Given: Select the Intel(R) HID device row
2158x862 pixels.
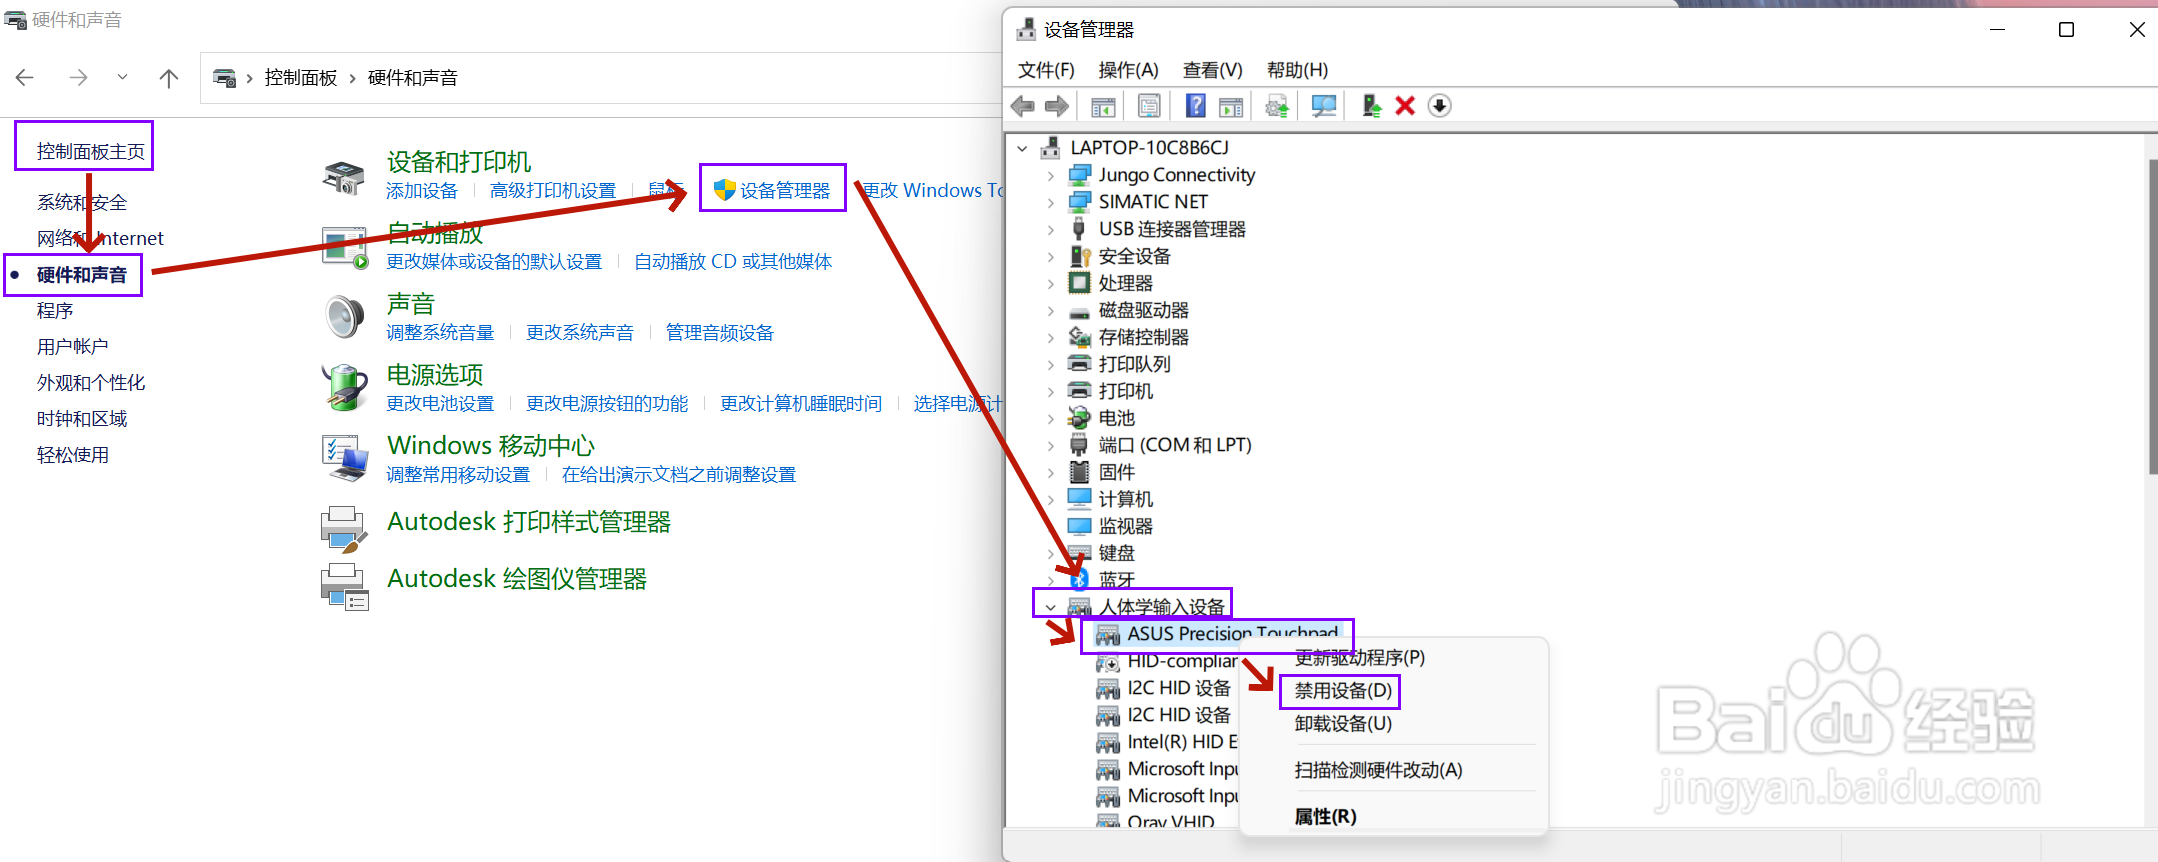Looking at the screenshot, I should [1182, 742].
